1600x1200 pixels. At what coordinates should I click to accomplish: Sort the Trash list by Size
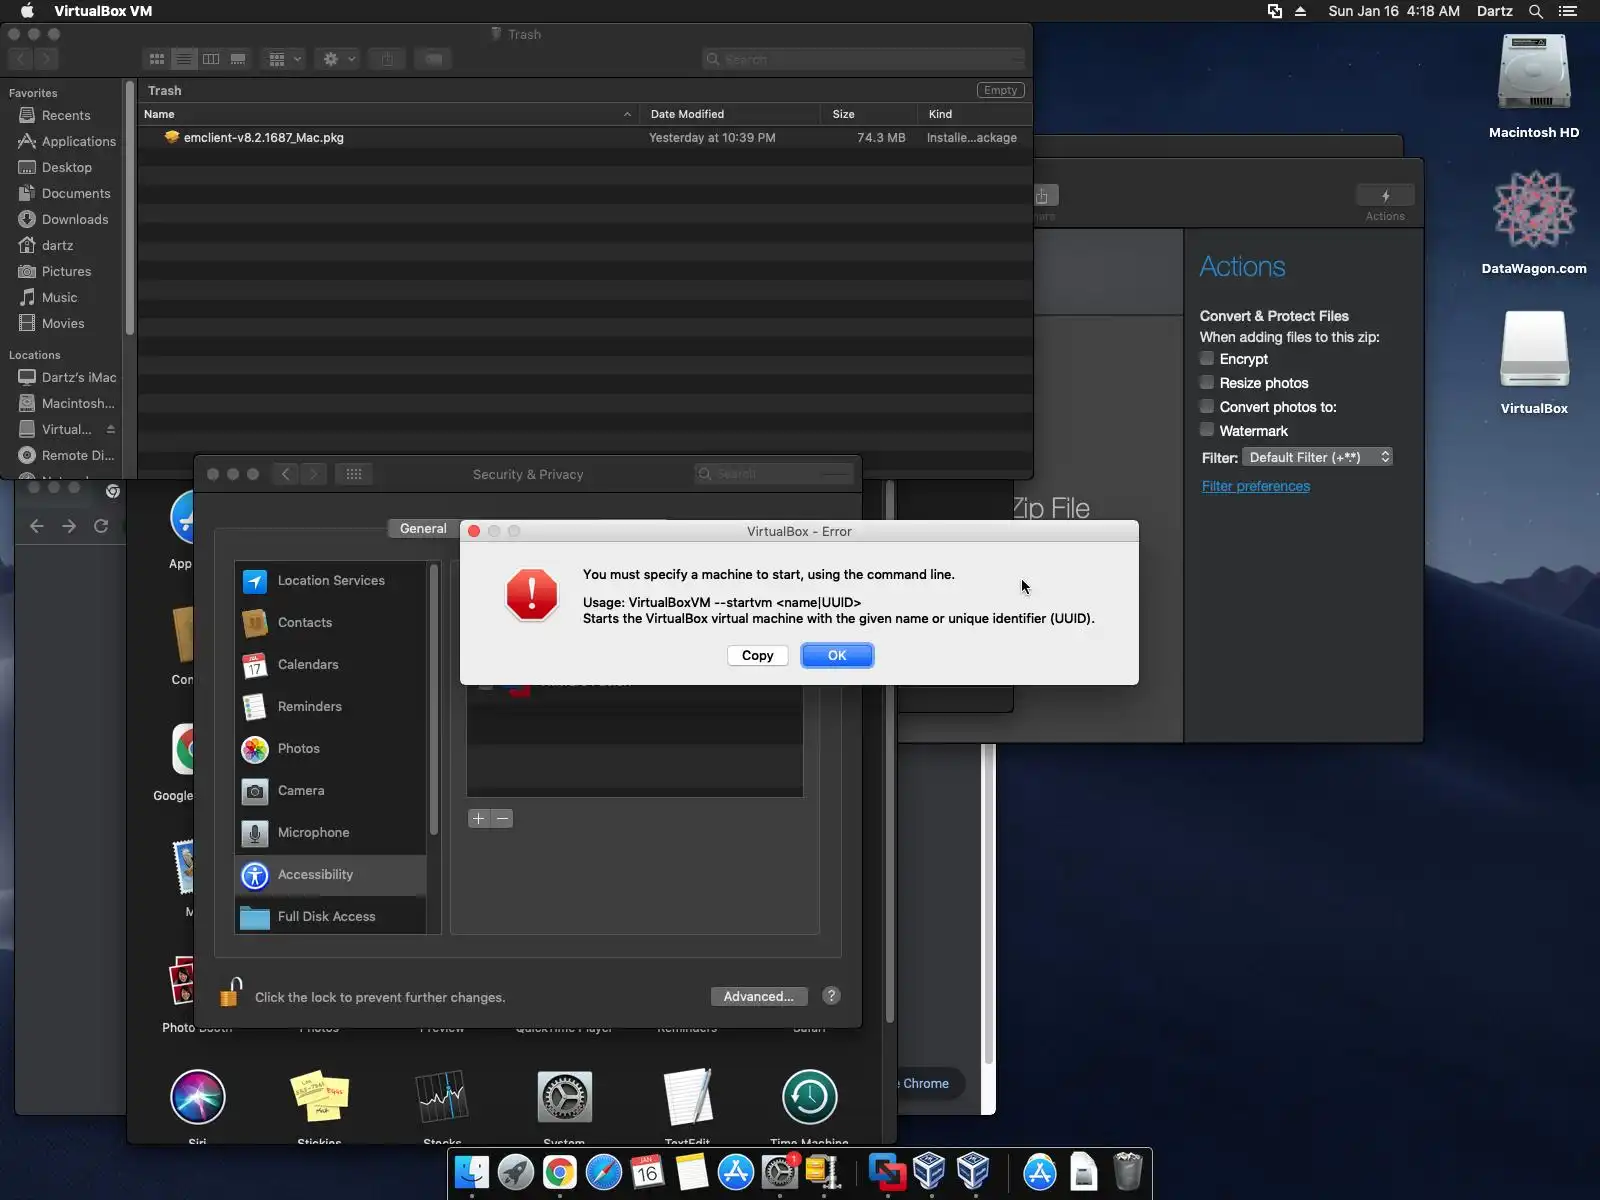pyautogui.click(x=868, y=114)
